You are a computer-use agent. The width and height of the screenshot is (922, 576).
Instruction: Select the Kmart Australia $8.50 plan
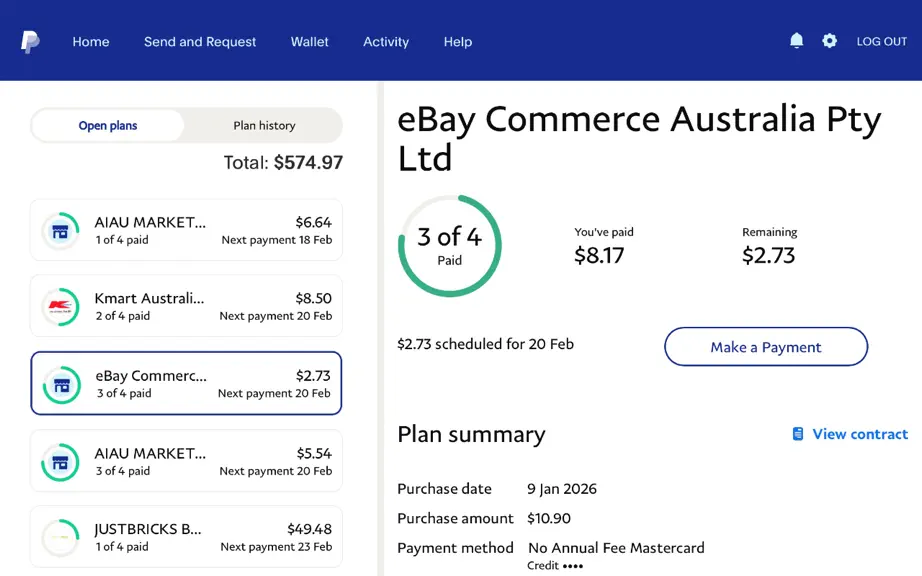pyautogui.click(x=186, y=306)
